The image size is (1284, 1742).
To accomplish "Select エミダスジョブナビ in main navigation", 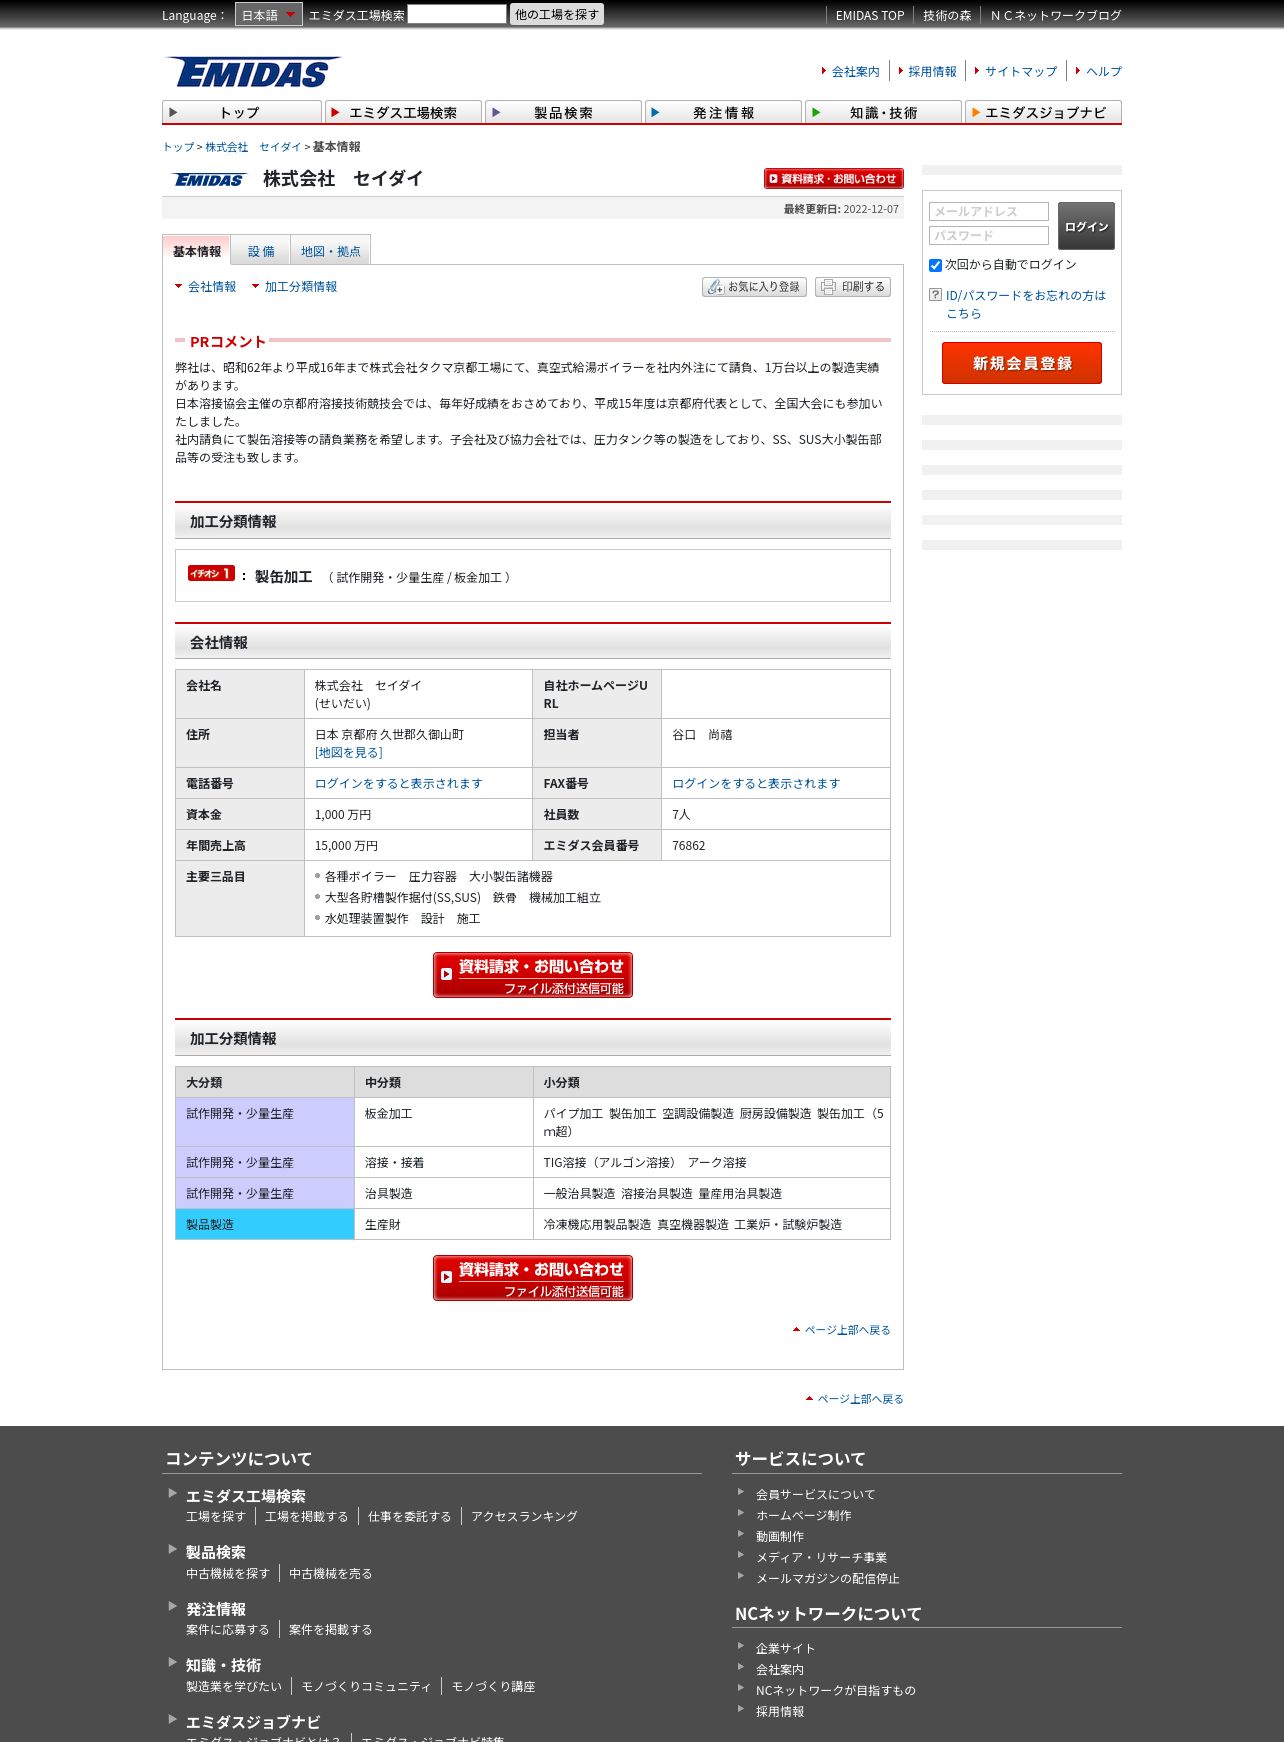I will (x=1043, y=112).
